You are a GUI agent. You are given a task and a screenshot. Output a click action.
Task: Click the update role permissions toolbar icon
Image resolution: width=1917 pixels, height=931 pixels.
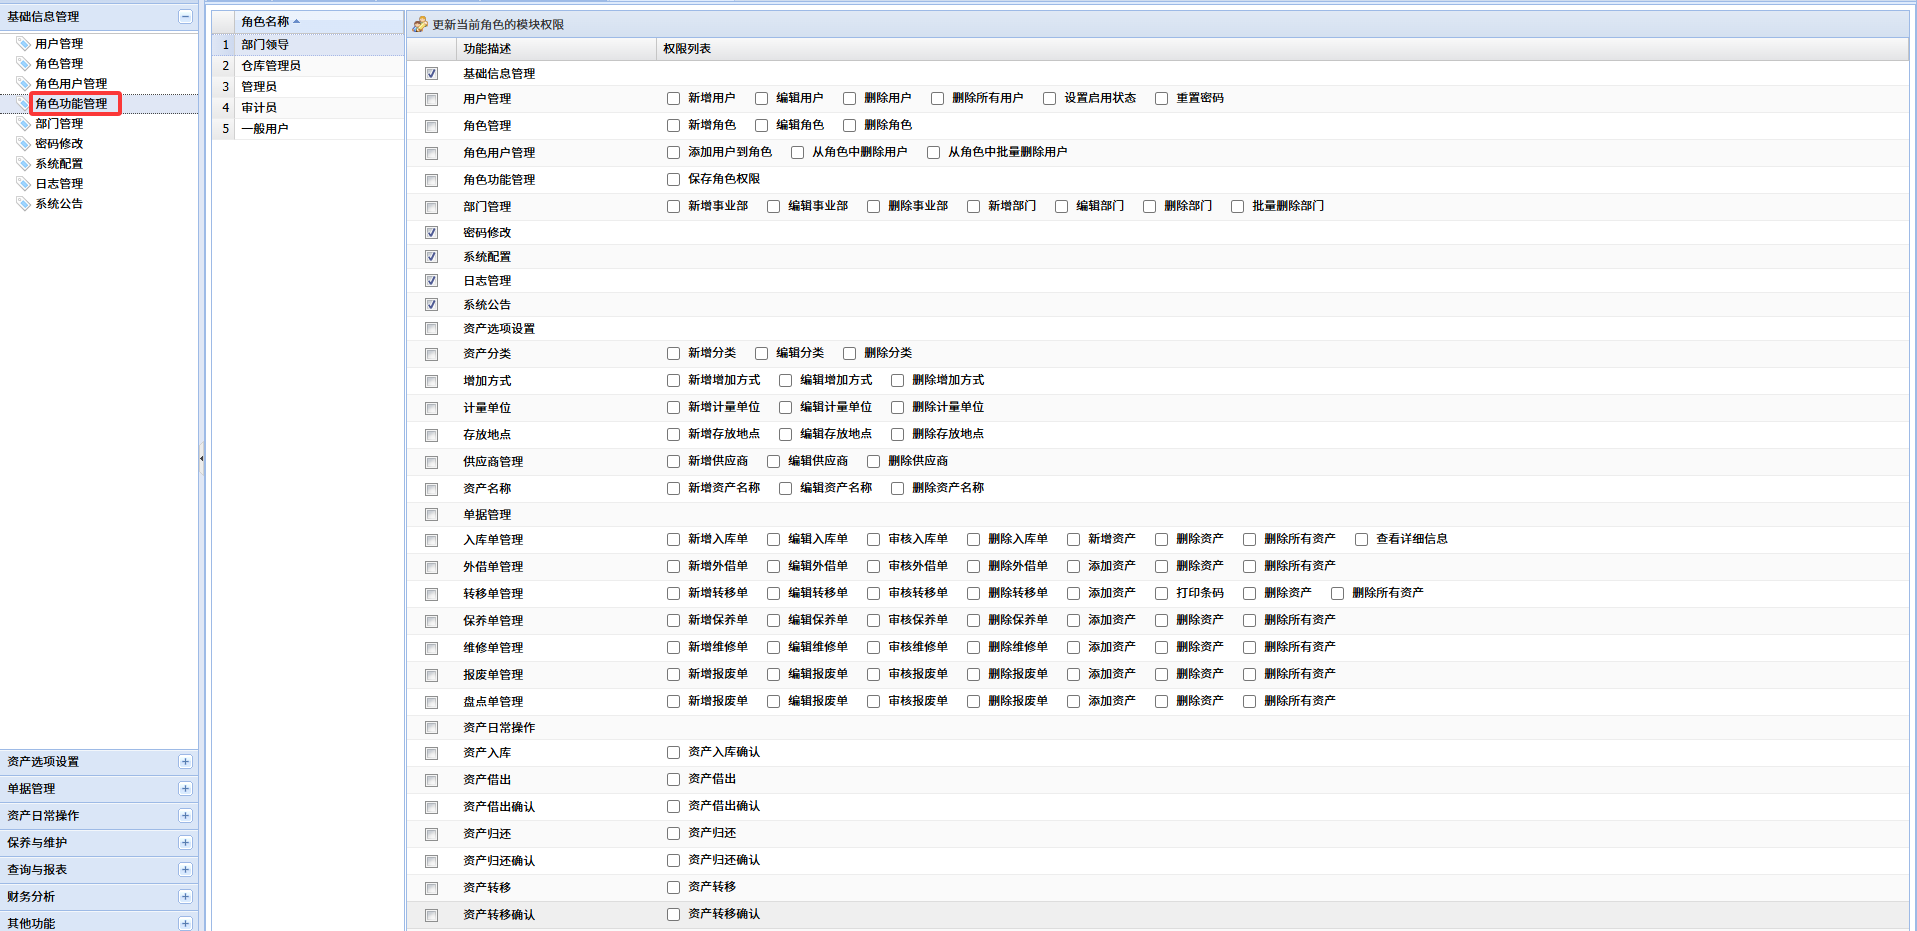420,24
